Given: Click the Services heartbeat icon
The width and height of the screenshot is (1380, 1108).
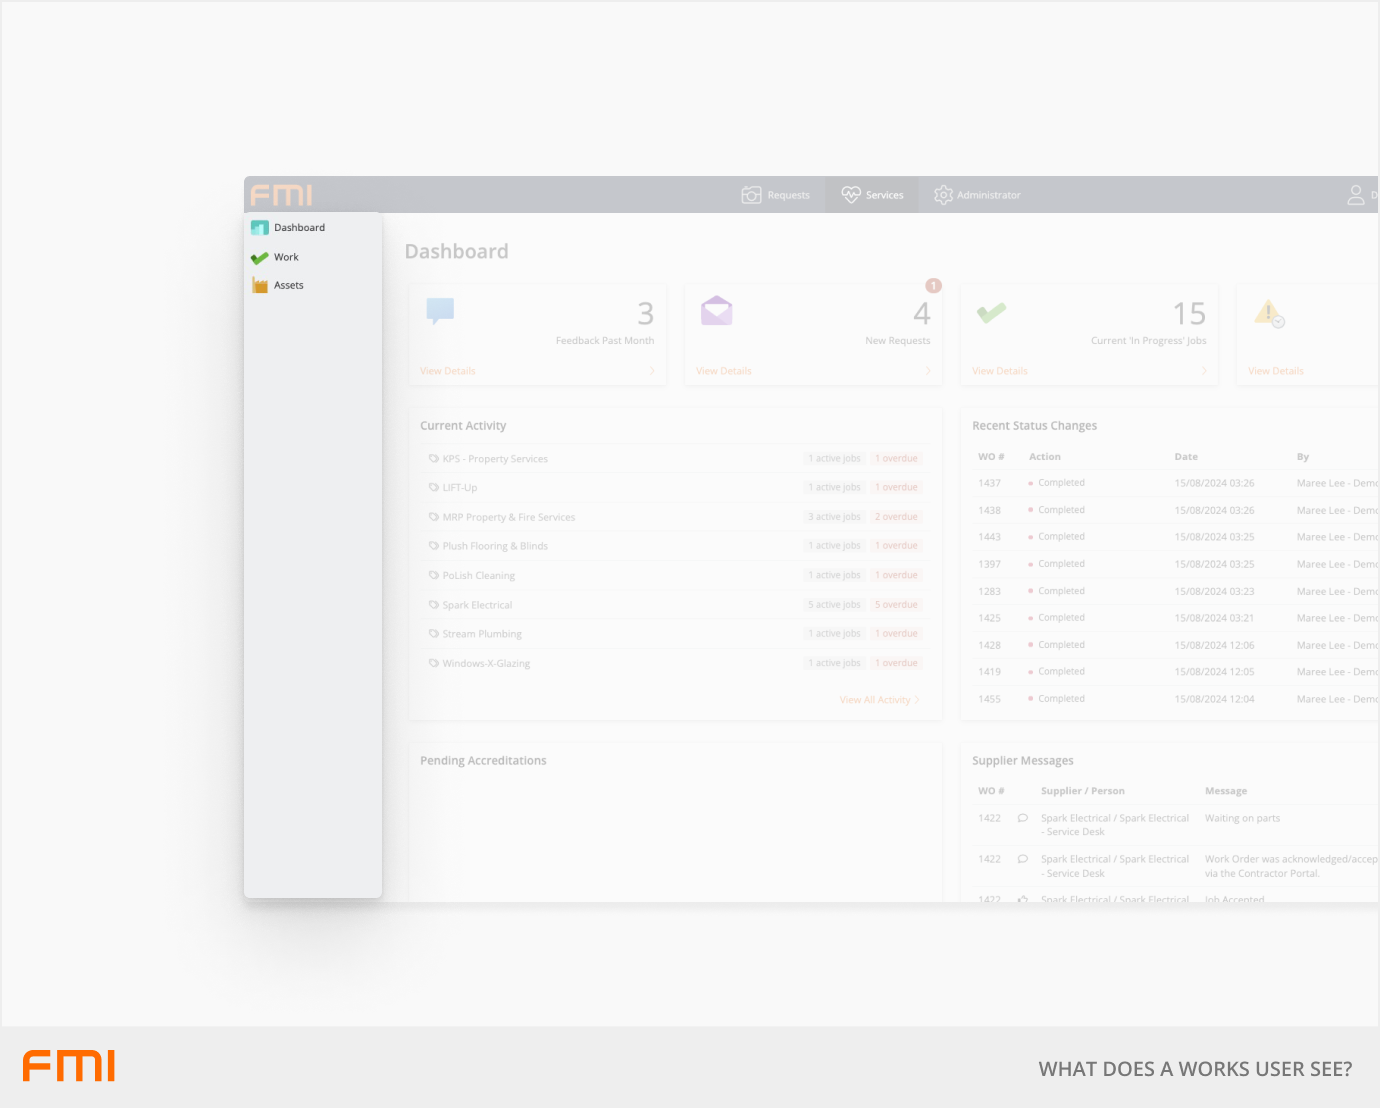Looking at the screenshot, I should (x=851, y=195).
